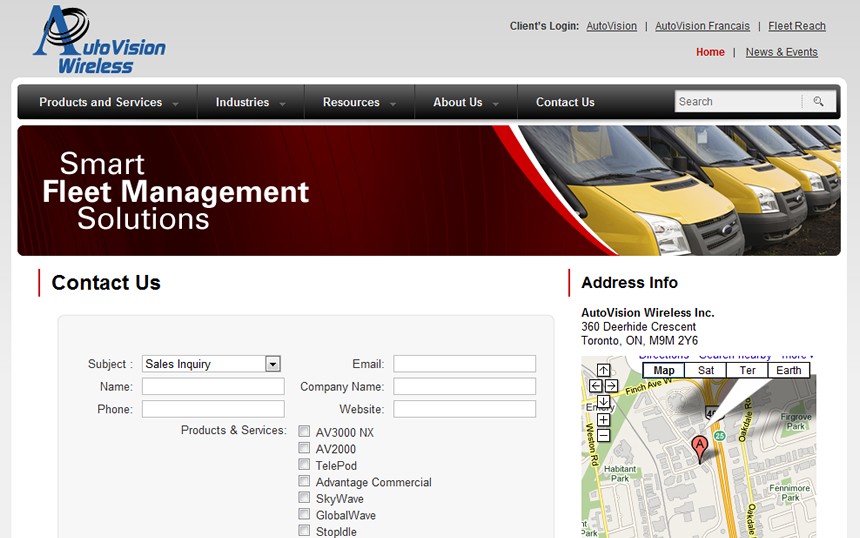Select the SkyWave checkbox

tap(304, 497)
